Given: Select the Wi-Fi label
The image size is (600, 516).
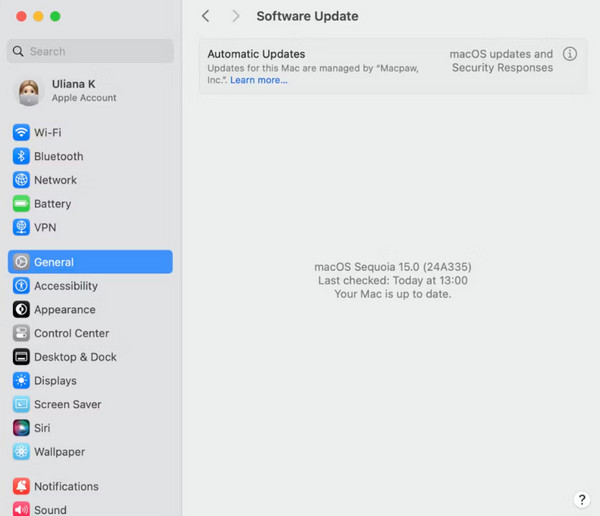Looking at the screenshot, I should tap(47, 132).
